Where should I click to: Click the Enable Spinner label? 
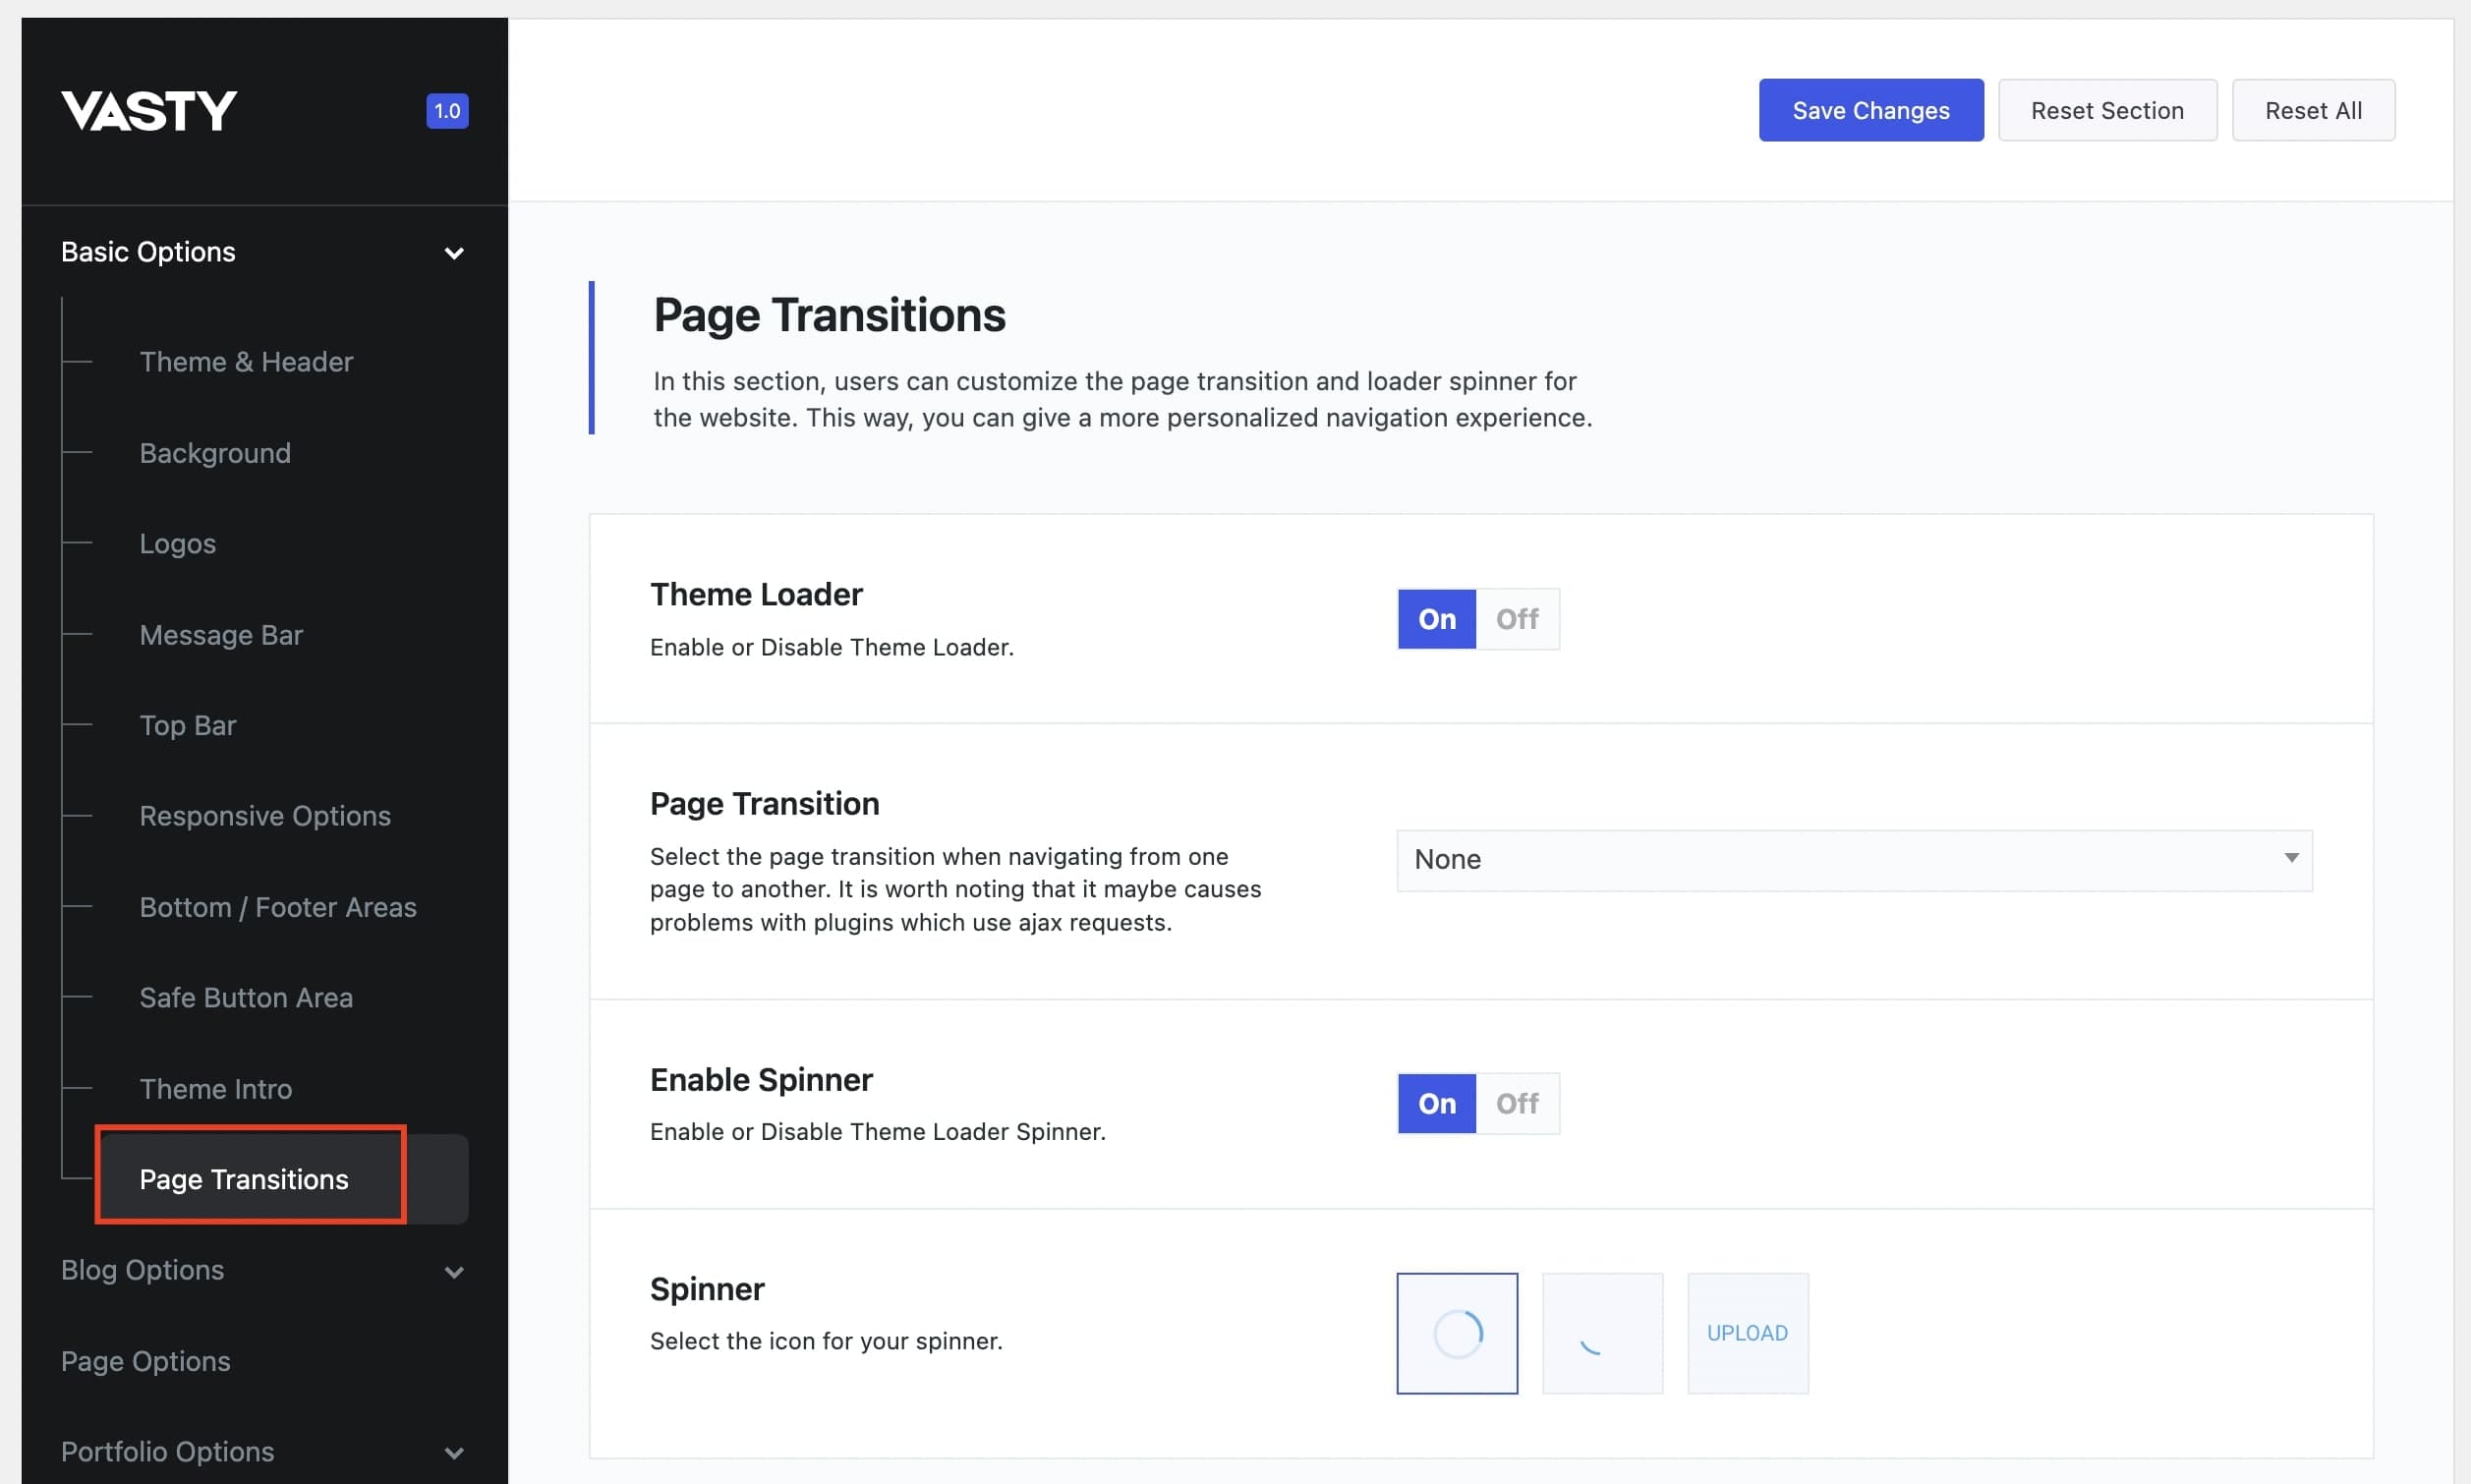(x=761, y=1079)
